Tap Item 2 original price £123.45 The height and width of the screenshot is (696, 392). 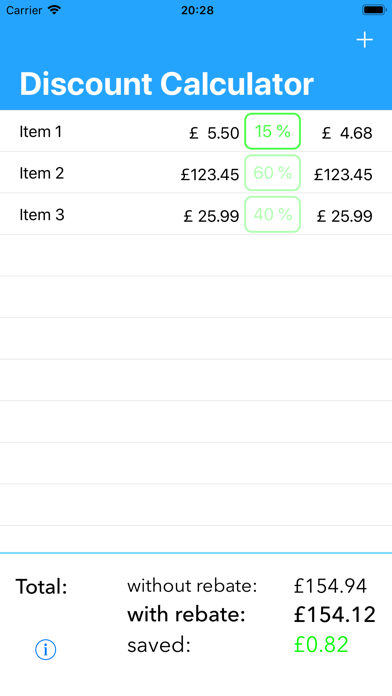(x=210, y=174)
